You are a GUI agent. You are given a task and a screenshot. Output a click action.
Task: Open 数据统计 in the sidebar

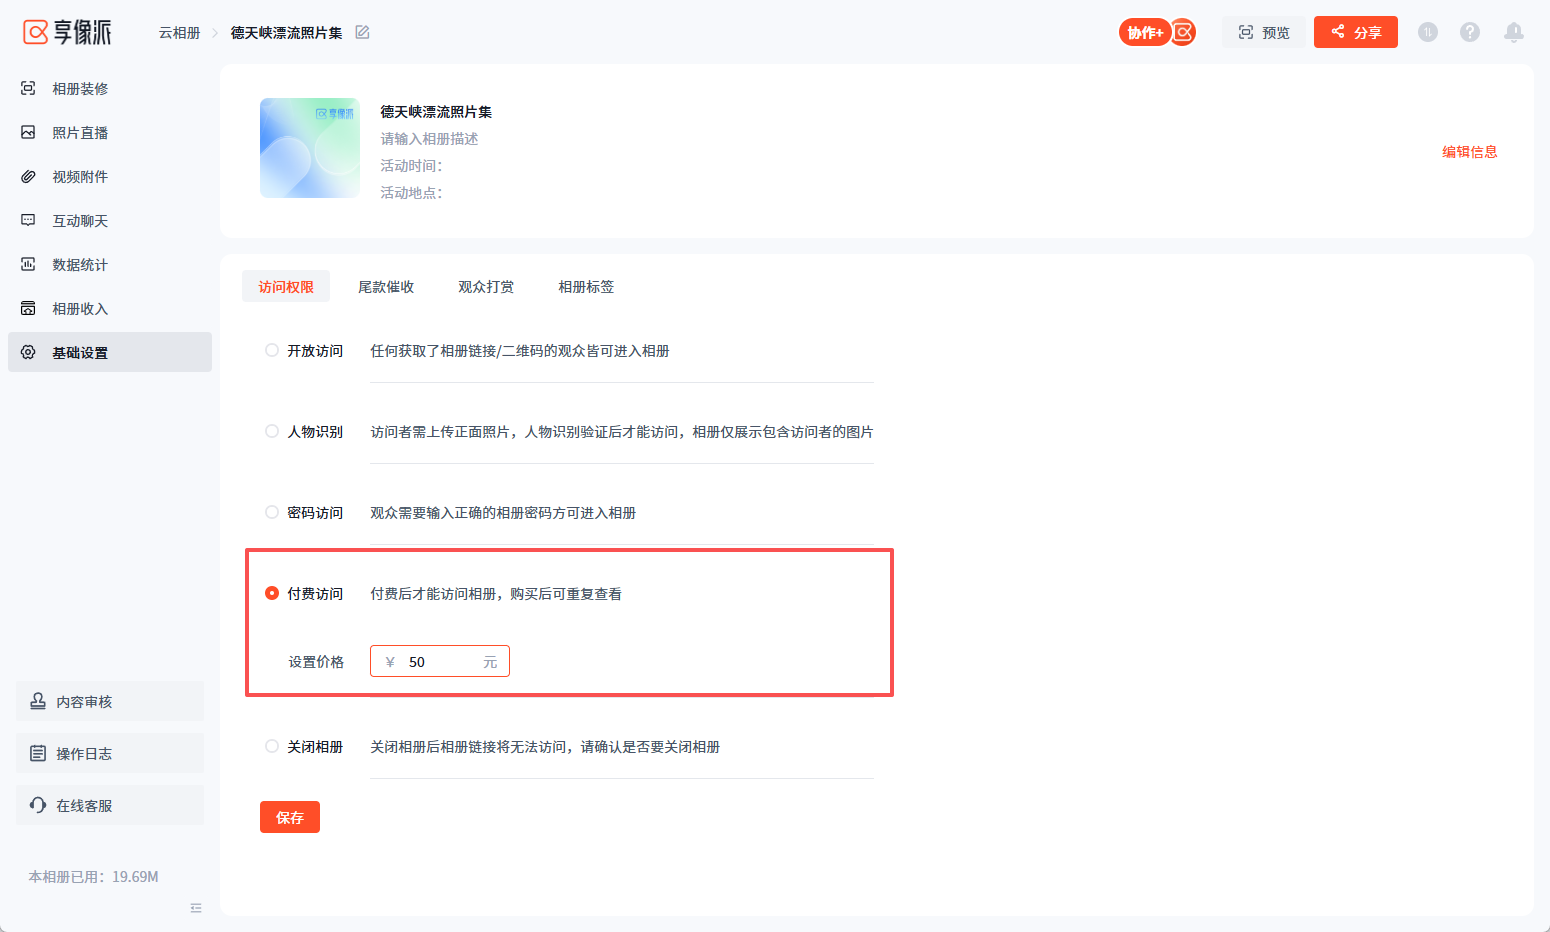point(80,265)
